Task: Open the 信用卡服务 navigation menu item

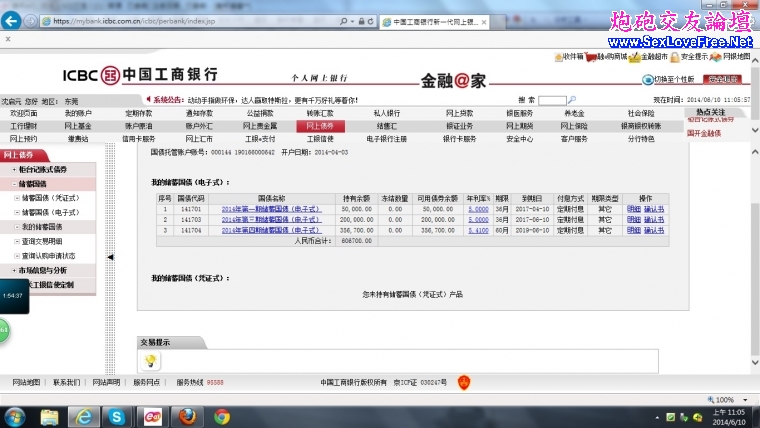Action: pyautogui.click(x=138, y=138)
